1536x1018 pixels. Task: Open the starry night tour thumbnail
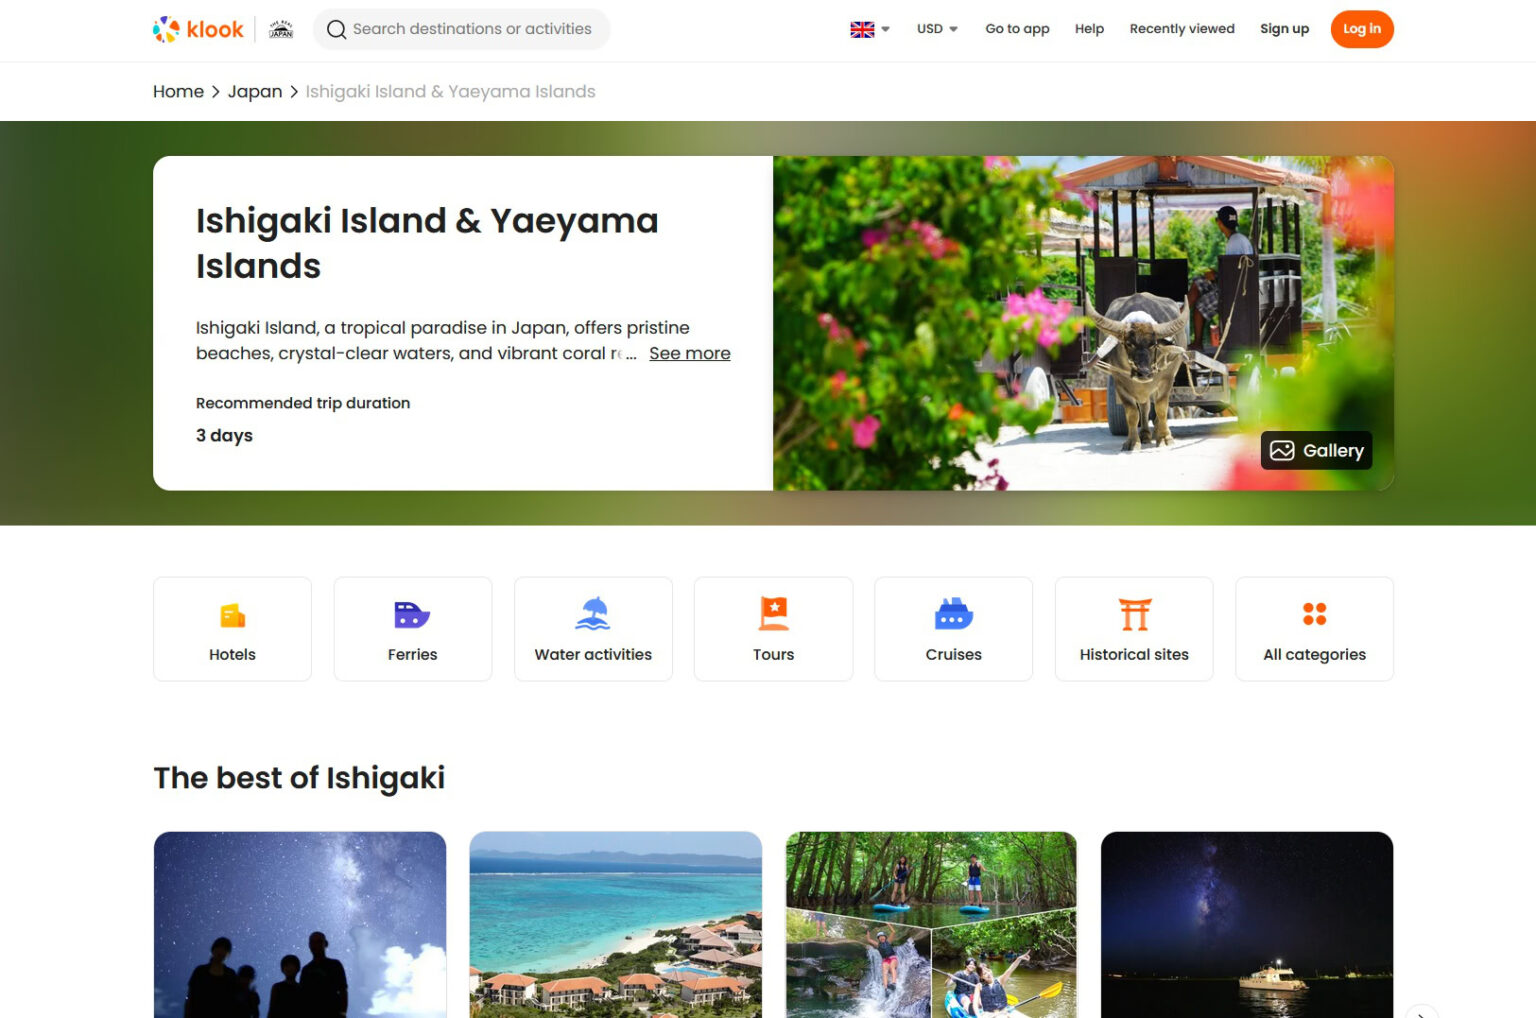[299, 924]
